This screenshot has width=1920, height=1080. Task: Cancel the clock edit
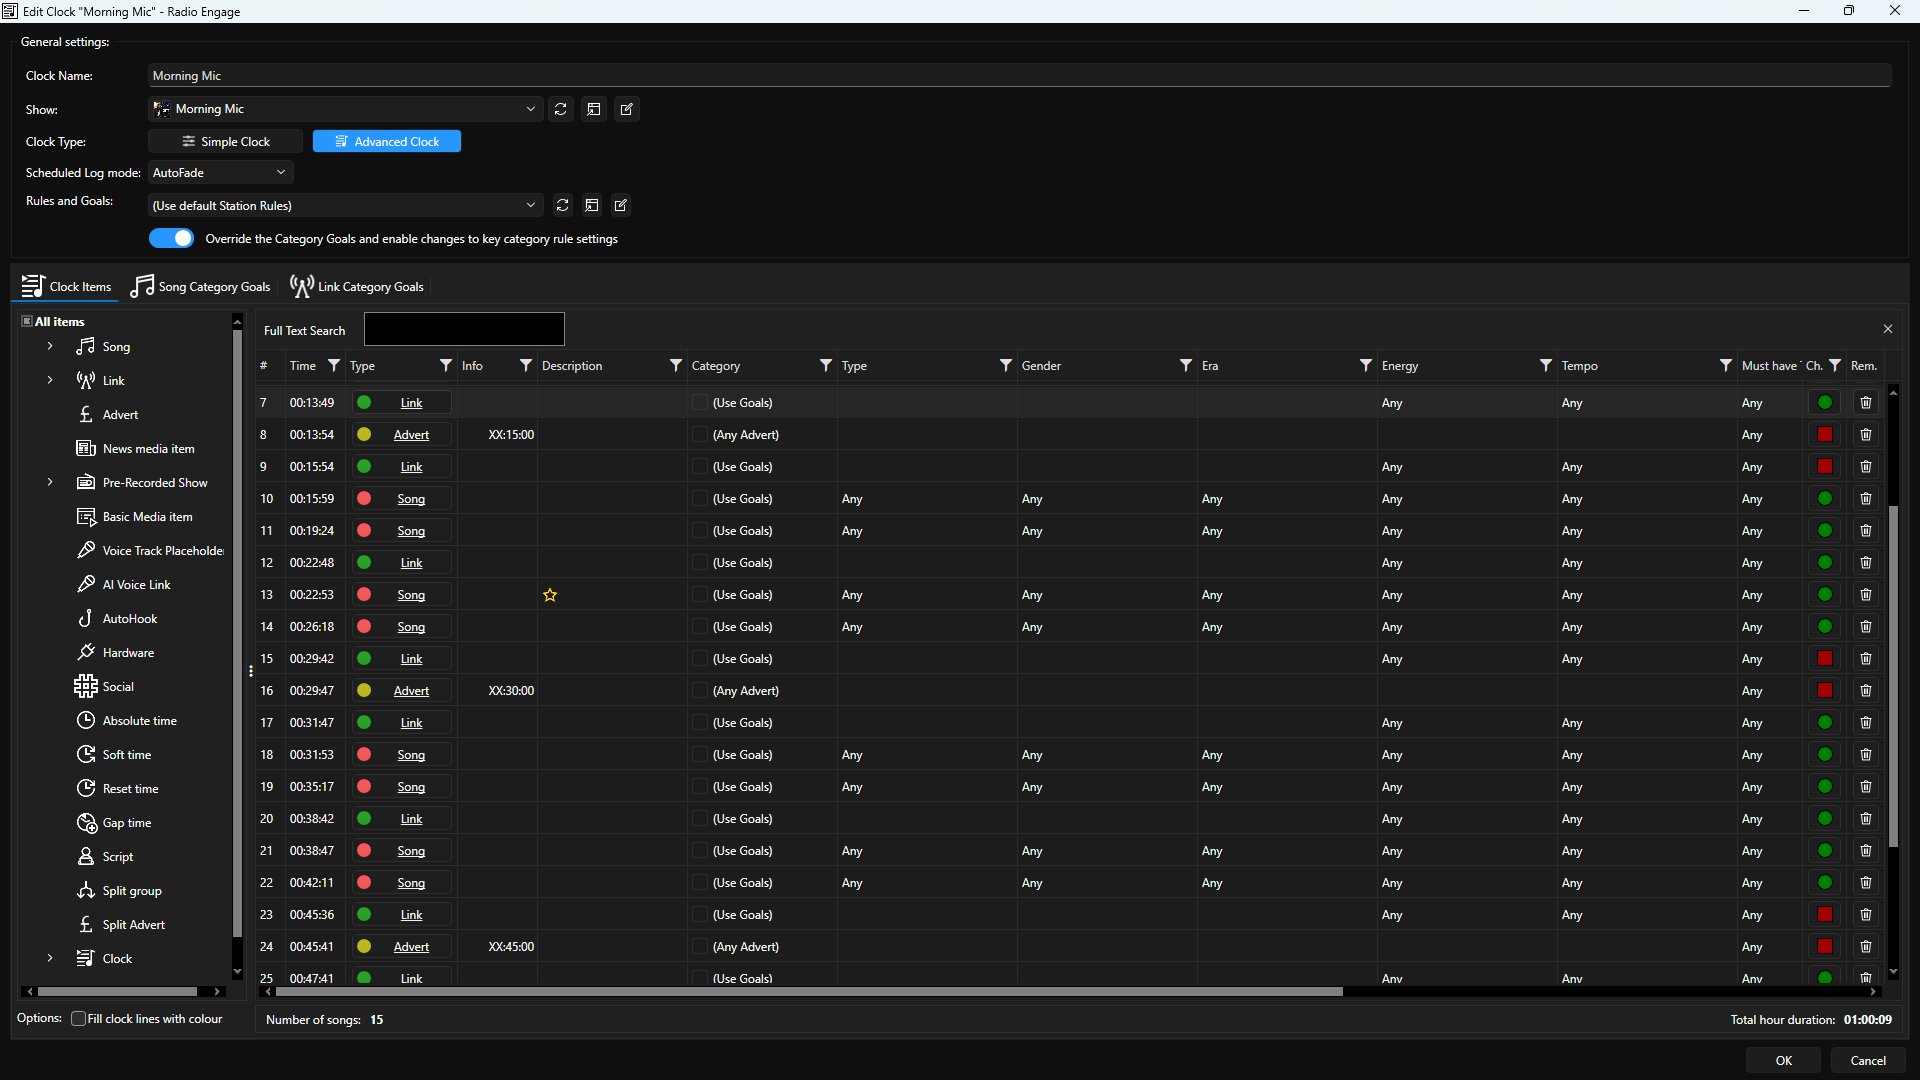[x=1868, y=1061]
